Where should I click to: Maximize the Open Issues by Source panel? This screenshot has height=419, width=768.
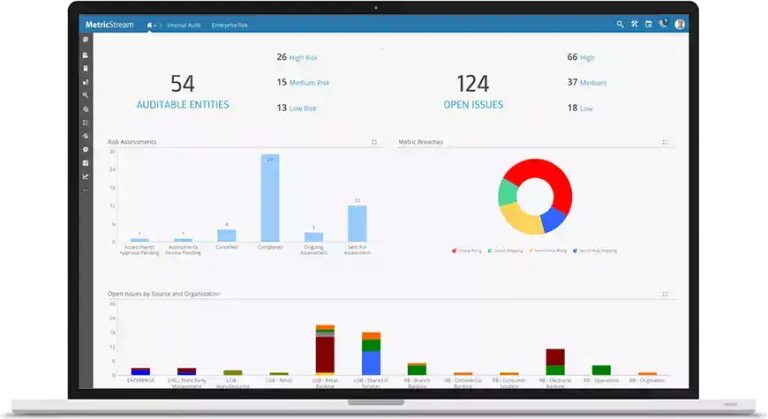(665, 294)
